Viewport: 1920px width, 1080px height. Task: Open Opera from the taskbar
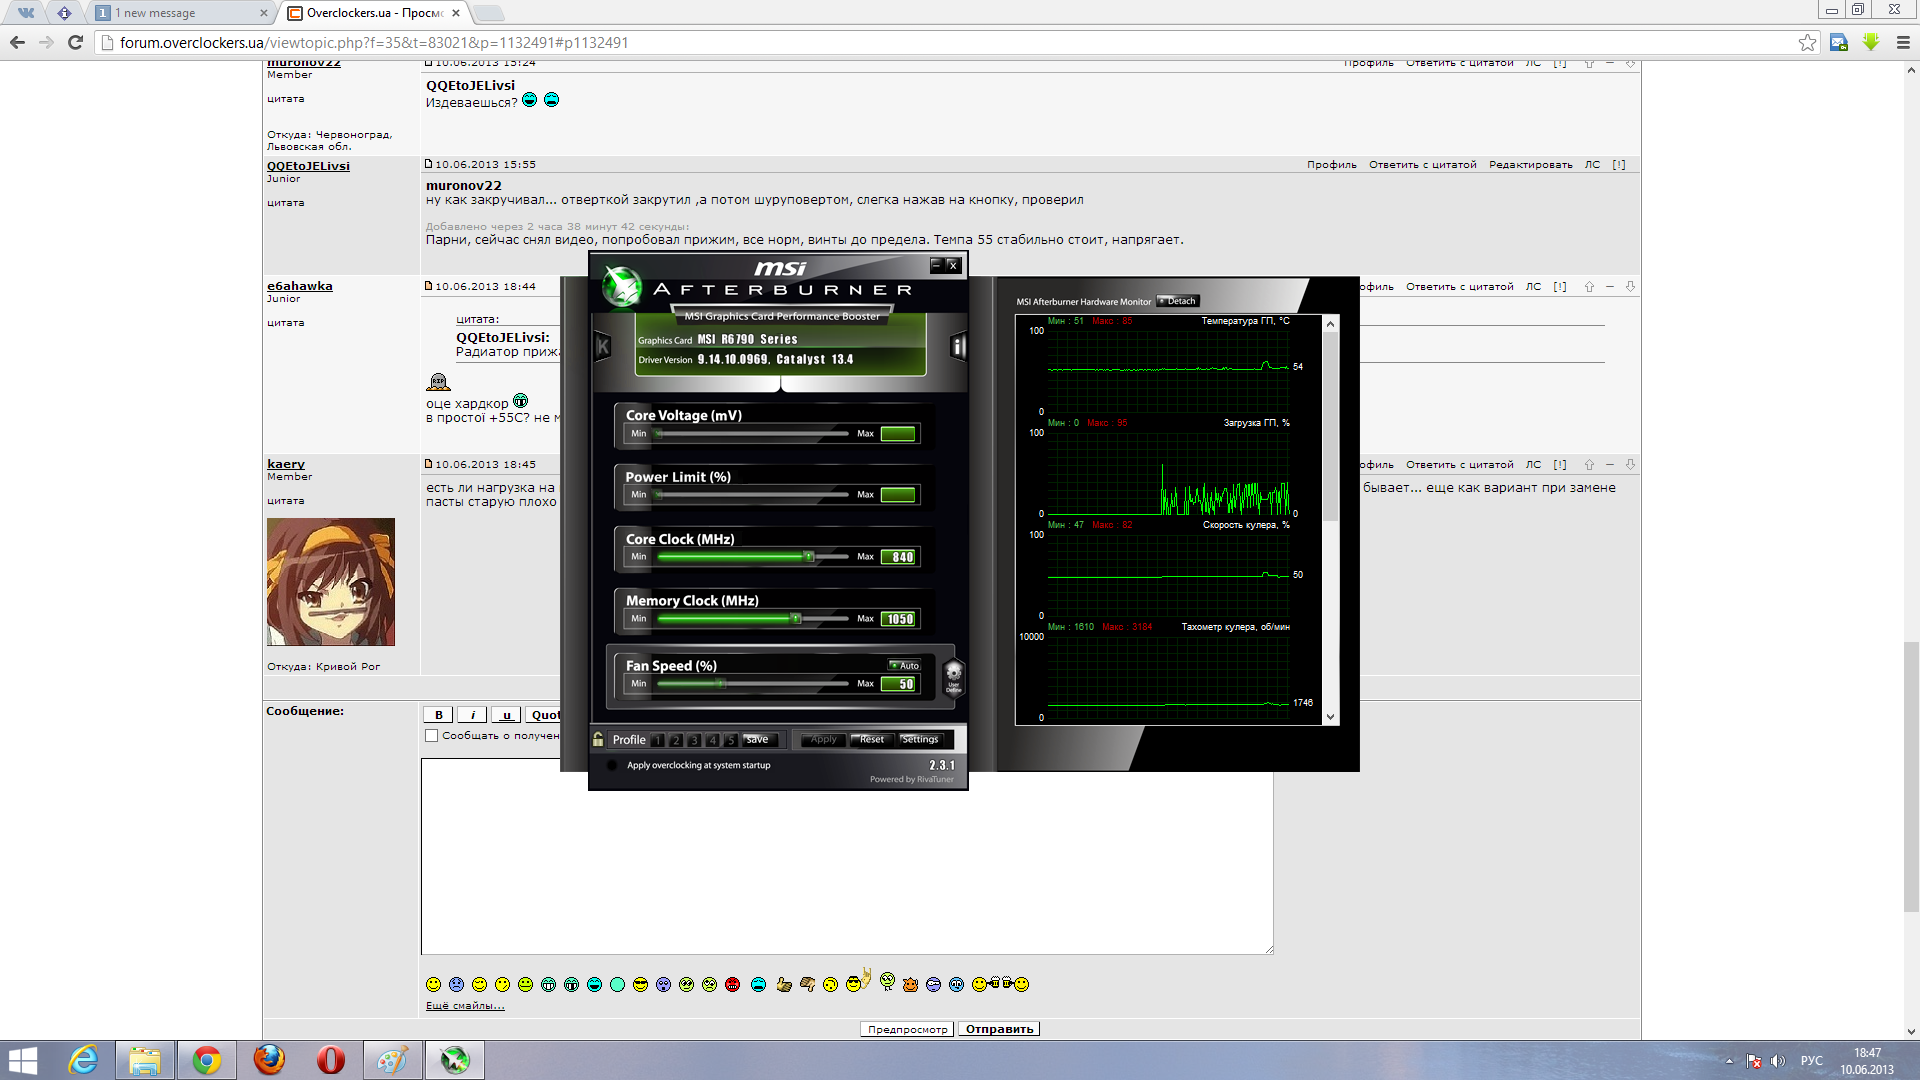[x=331, y=1060]
